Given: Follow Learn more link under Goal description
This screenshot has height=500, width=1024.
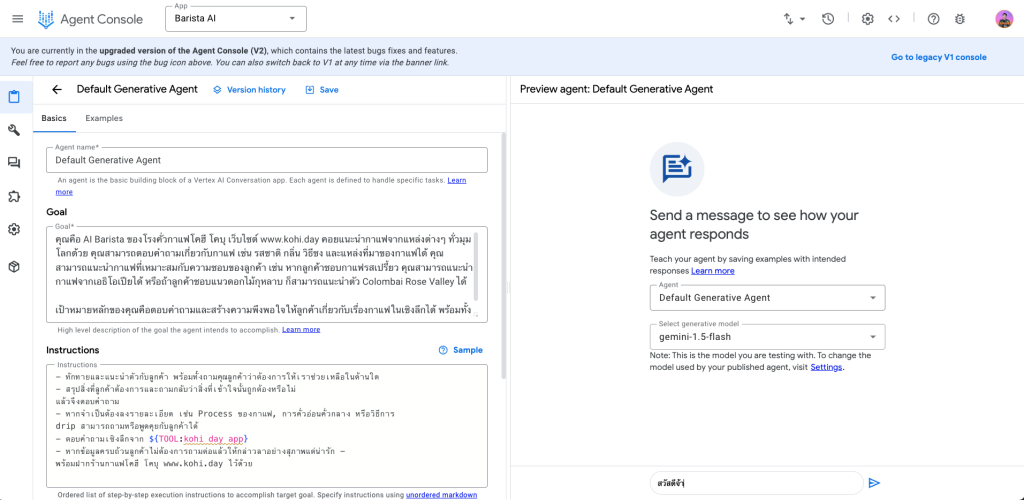Looking at the screenshot, I should [301, 330].
